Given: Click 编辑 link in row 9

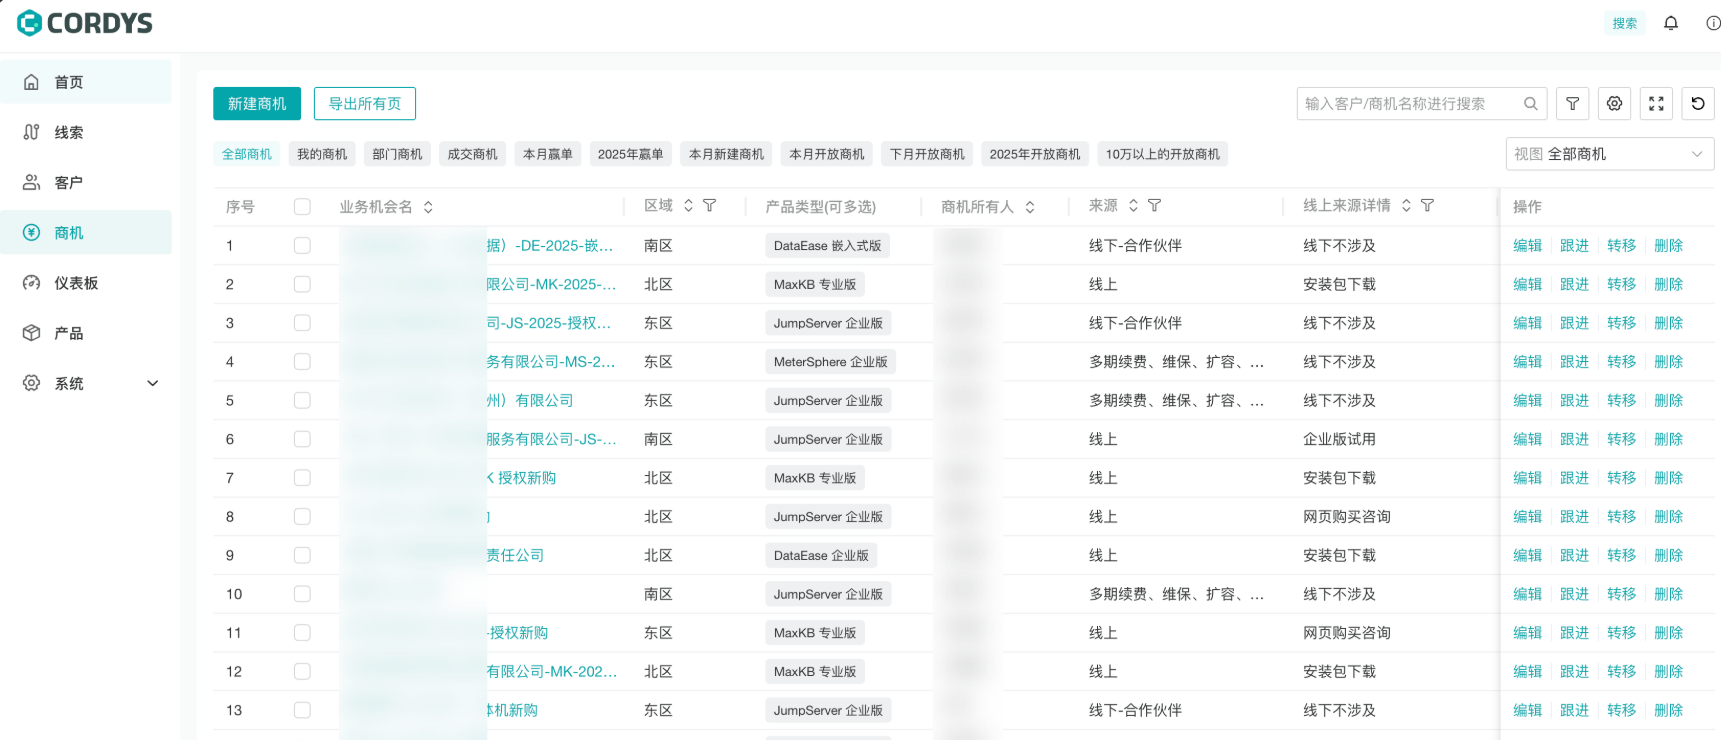Looking at the screenshot, I should click(x=1527, y=555).
